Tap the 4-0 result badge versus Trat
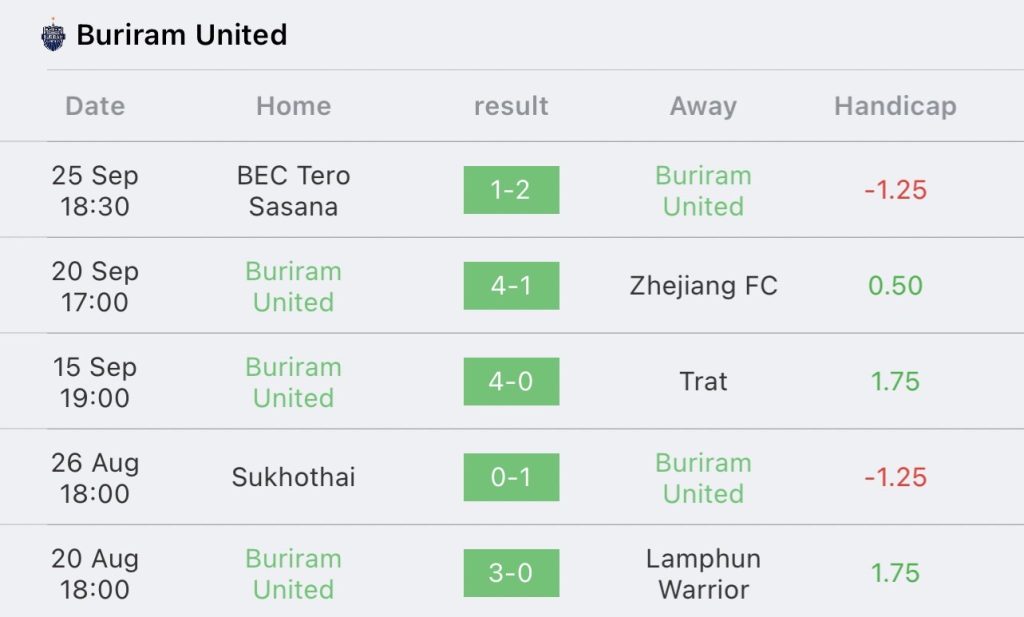The image size is (1024, 617). [511, 381]
